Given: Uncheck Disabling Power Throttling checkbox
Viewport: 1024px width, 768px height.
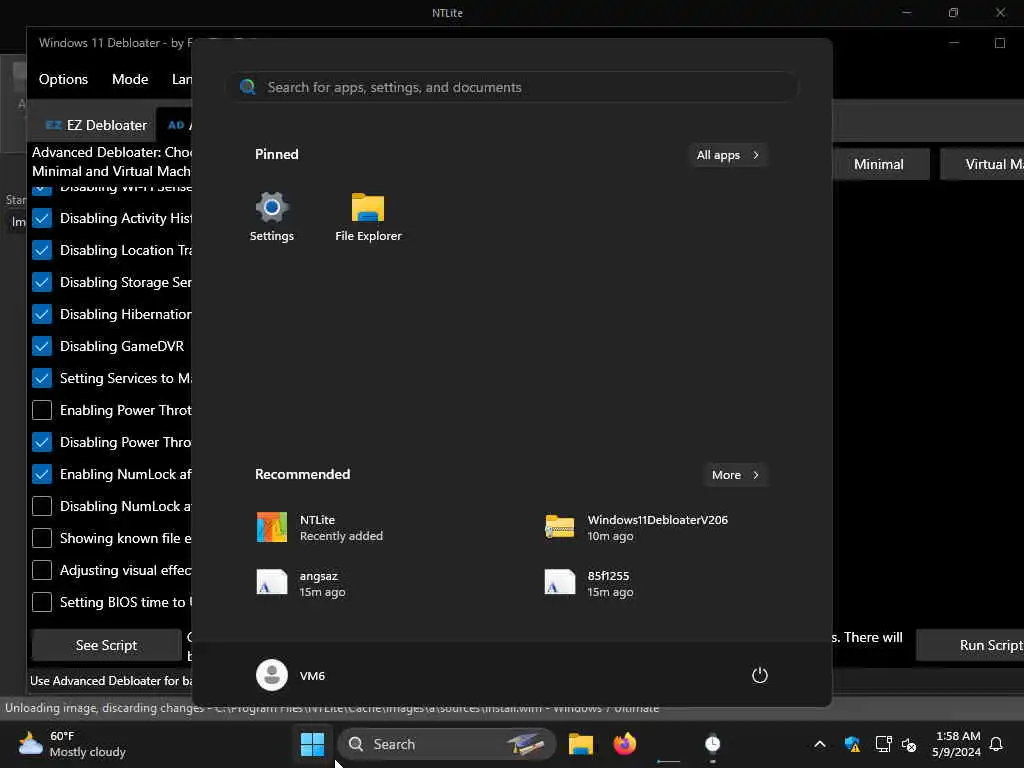Looking at the screenshot, I should click(x=42, y=442).
